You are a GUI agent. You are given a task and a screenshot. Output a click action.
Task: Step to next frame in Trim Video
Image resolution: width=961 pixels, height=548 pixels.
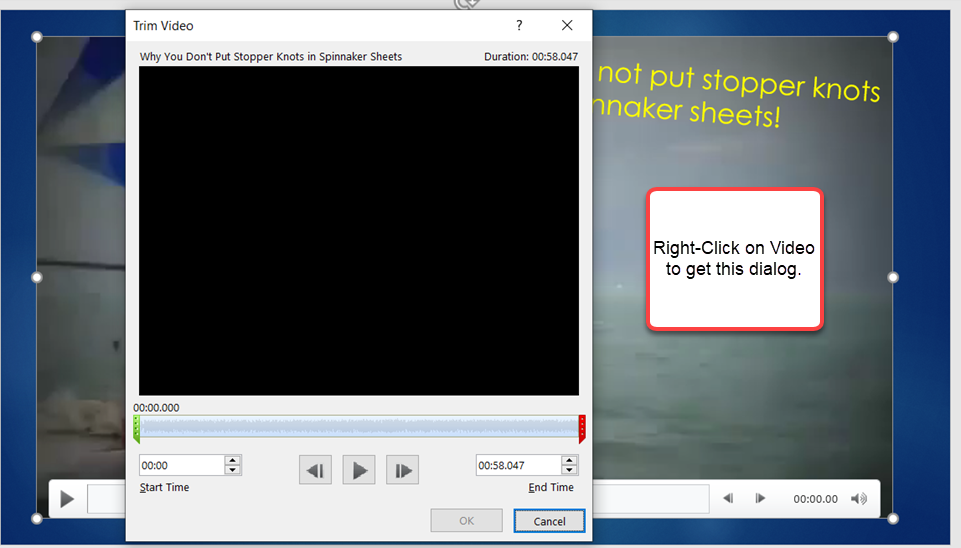point(403,470)
